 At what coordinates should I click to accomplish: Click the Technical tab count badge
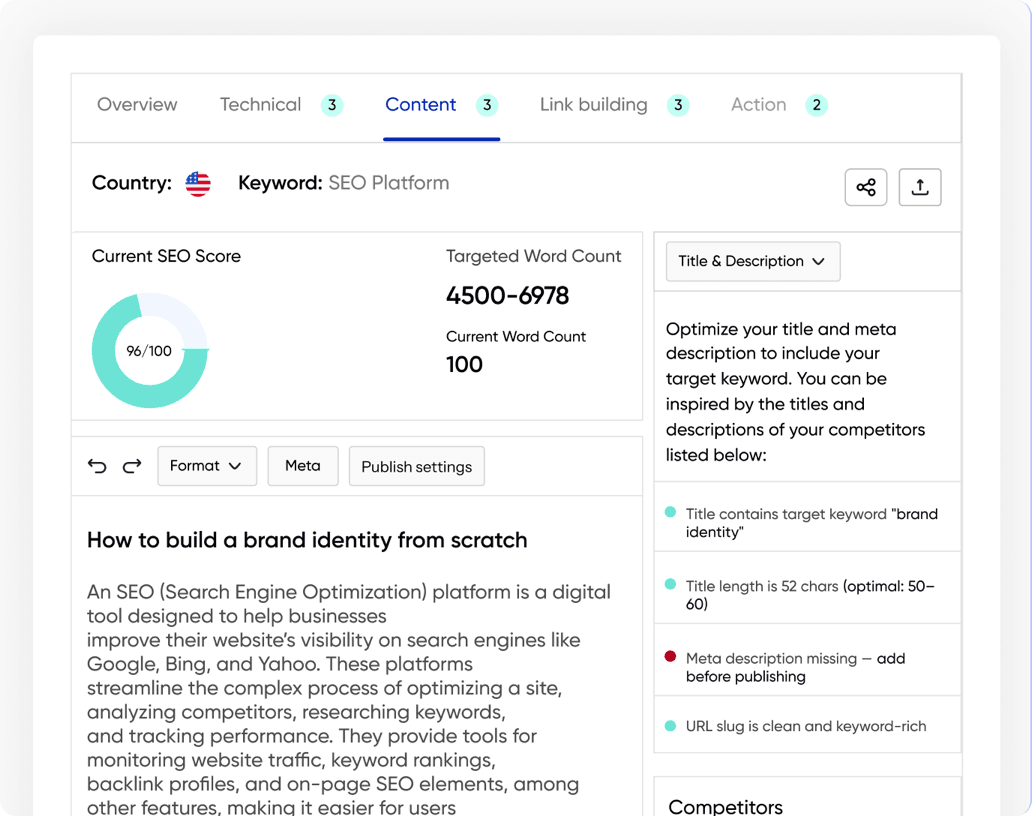point(332,105)
